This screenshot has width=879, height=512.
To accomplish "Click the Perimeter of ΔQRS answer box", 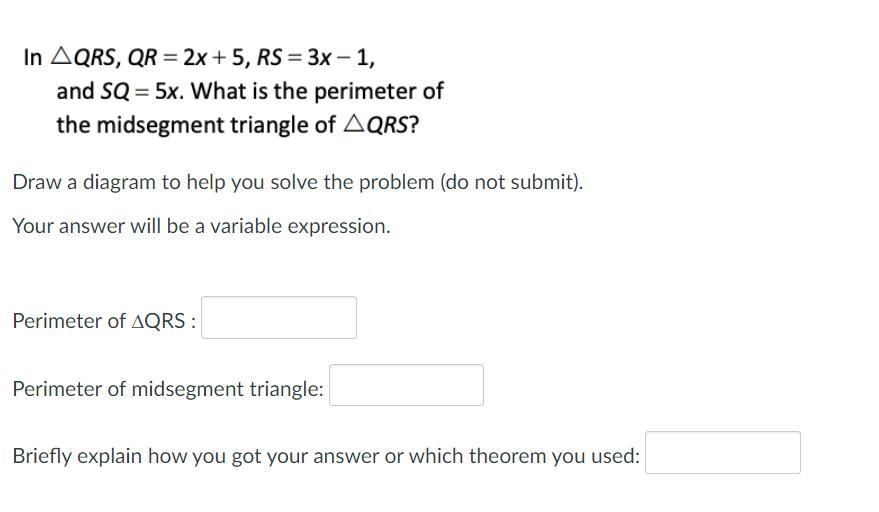I will [x=279, y=317].
